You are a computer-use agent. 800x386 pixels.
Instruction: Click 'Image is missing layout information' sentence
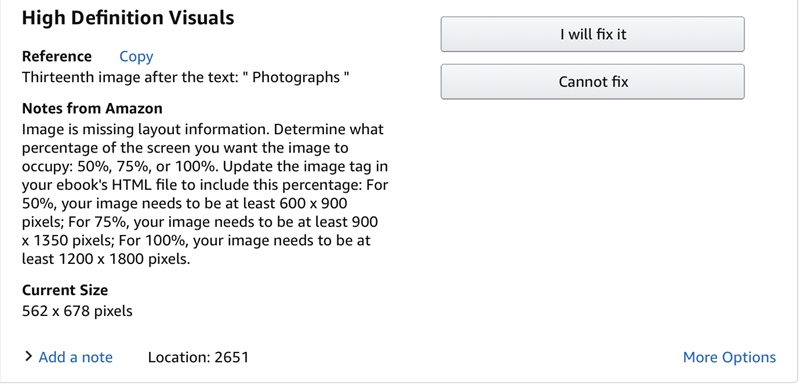coord(146,130)
